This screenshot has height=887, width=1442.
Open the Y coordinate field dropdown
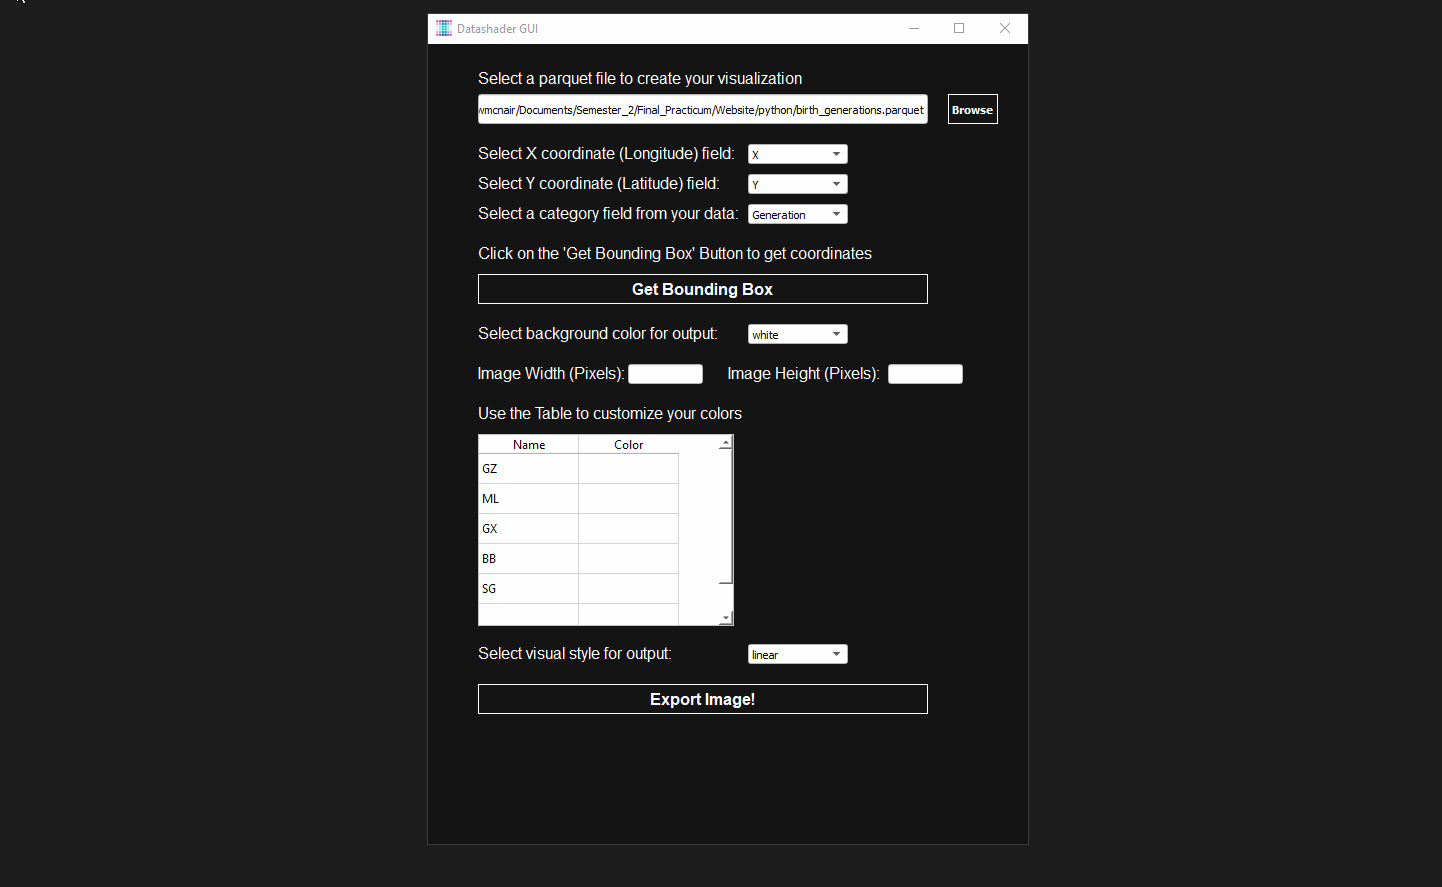click(x=797, y=184)
